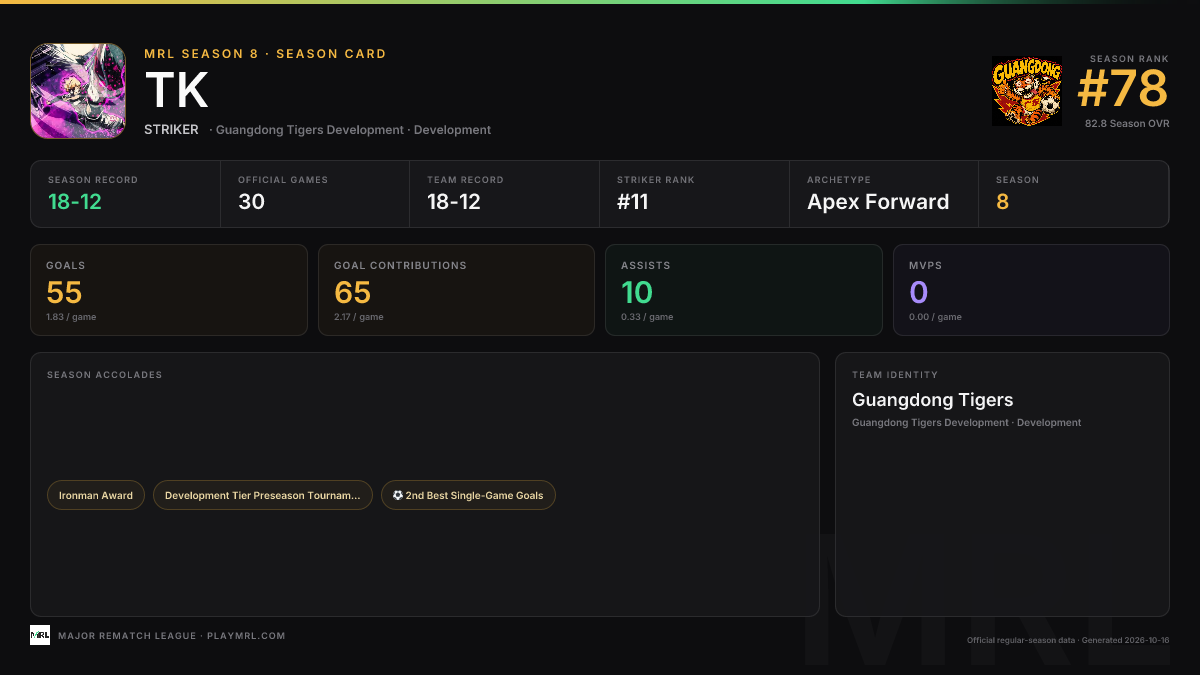
Task: Select the Ironman Award accolade chip
Action: point(96,495)
